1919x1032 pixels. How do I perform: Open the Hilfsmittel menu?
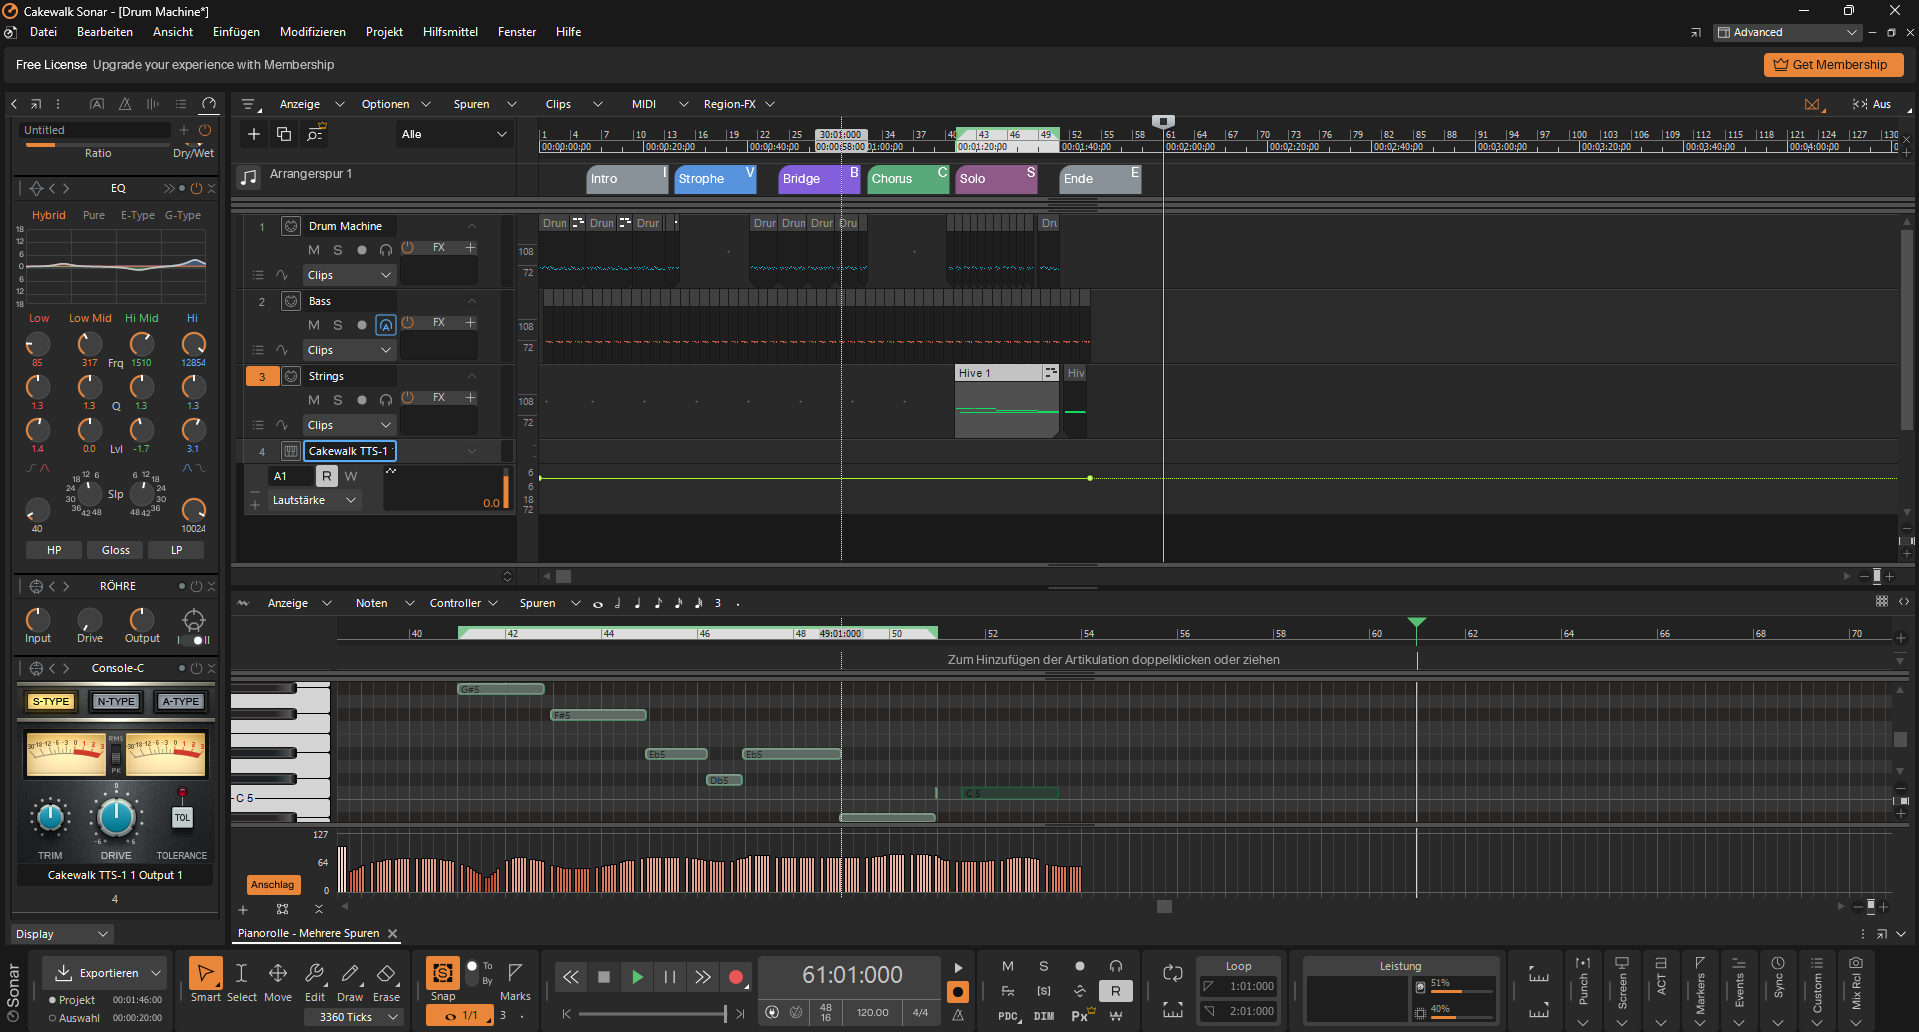[450, 32]
